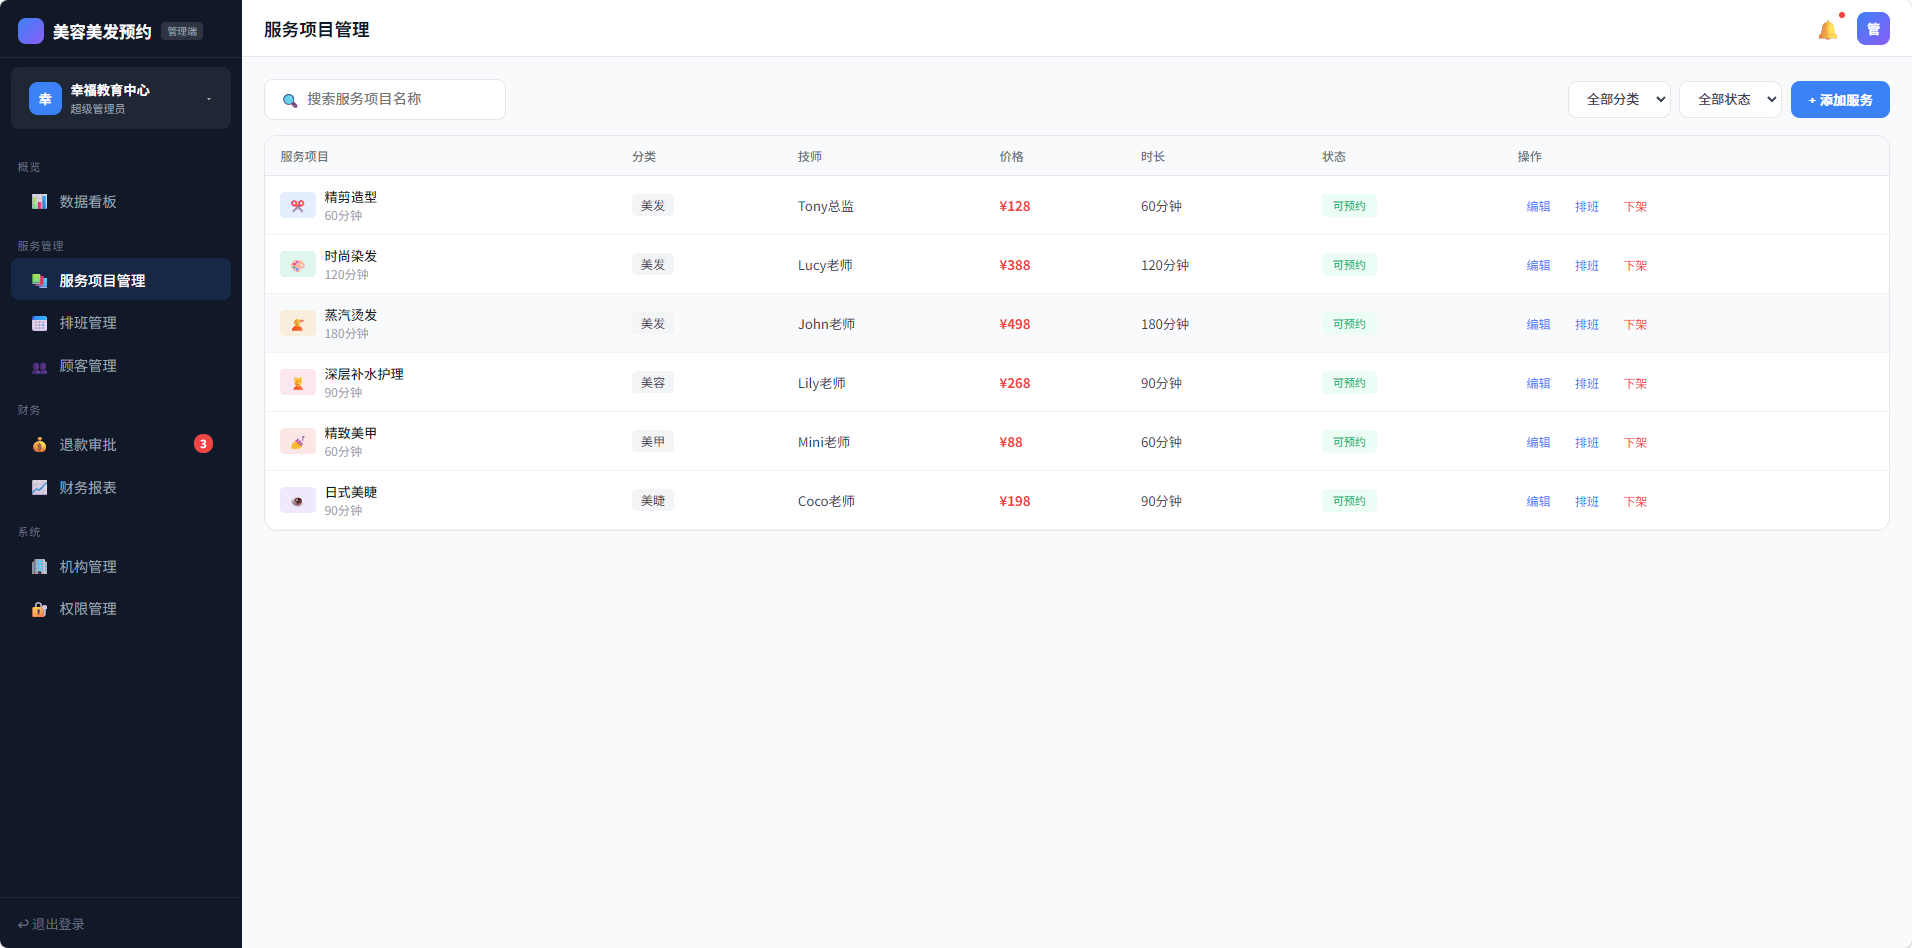This screenshot has width=1912, height=948.
Task: Navigate to 权限管理 page
Action: (88, 609)
